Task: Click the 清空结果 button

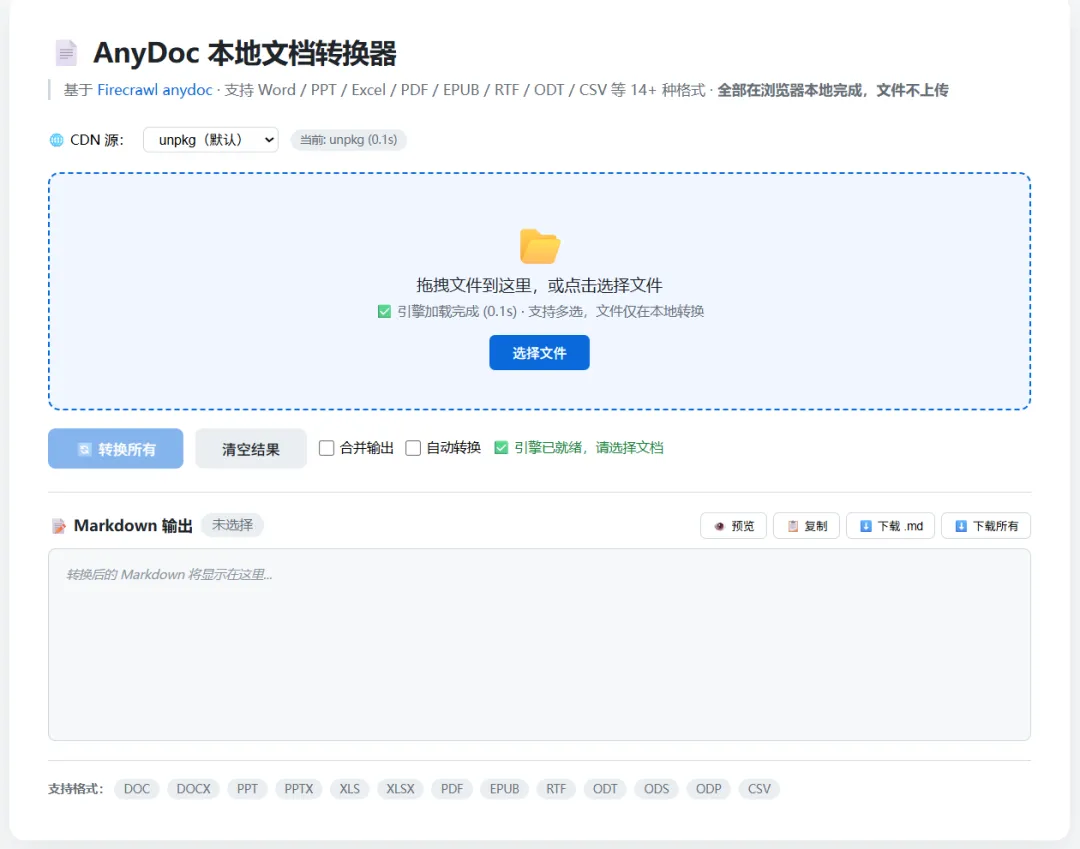Action: click(x=251, y=449)
